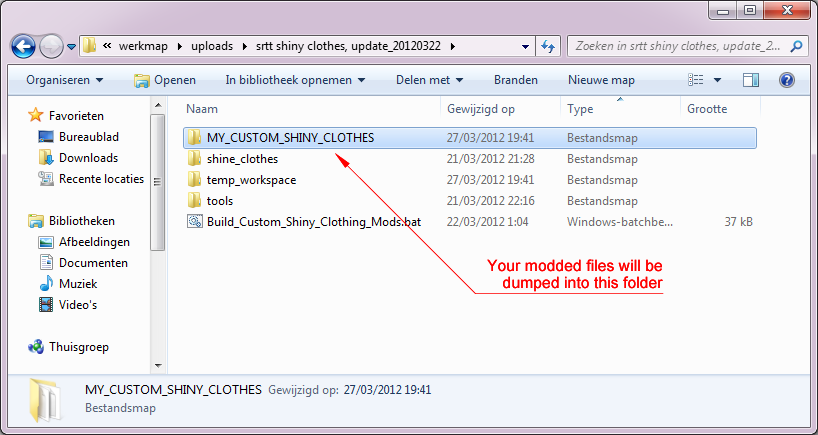Click the navigation pane vertical scrollbar
Image resolution: width=818 pixels, height=435 pixels.
tap(158, 200)
